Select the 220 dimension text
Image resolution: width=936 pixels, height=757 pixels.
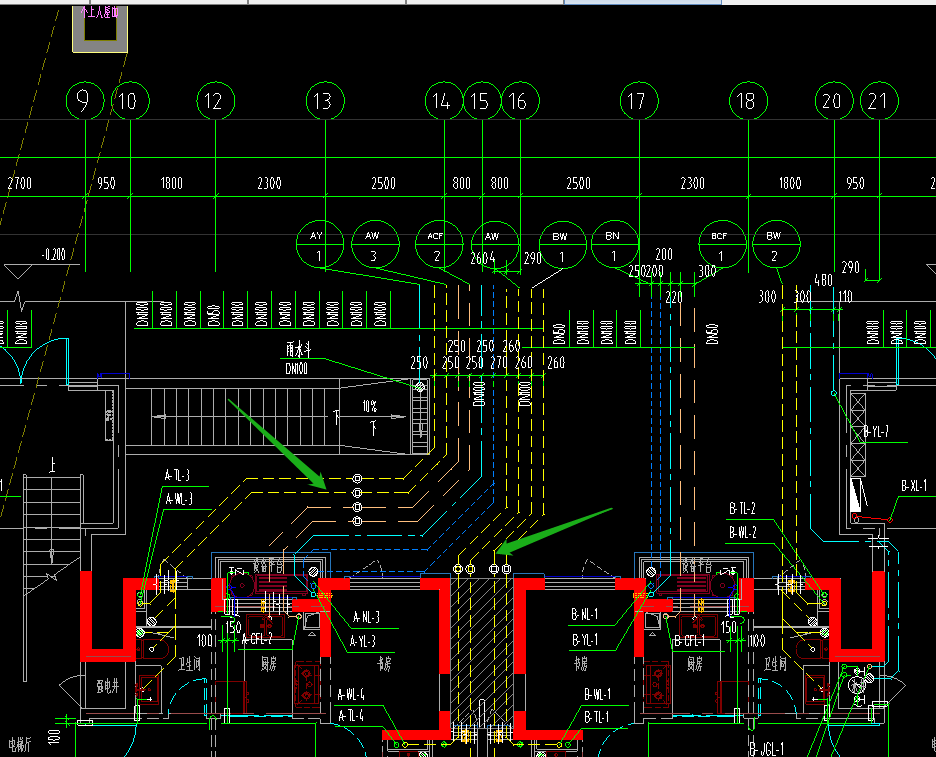pos(674,297)
